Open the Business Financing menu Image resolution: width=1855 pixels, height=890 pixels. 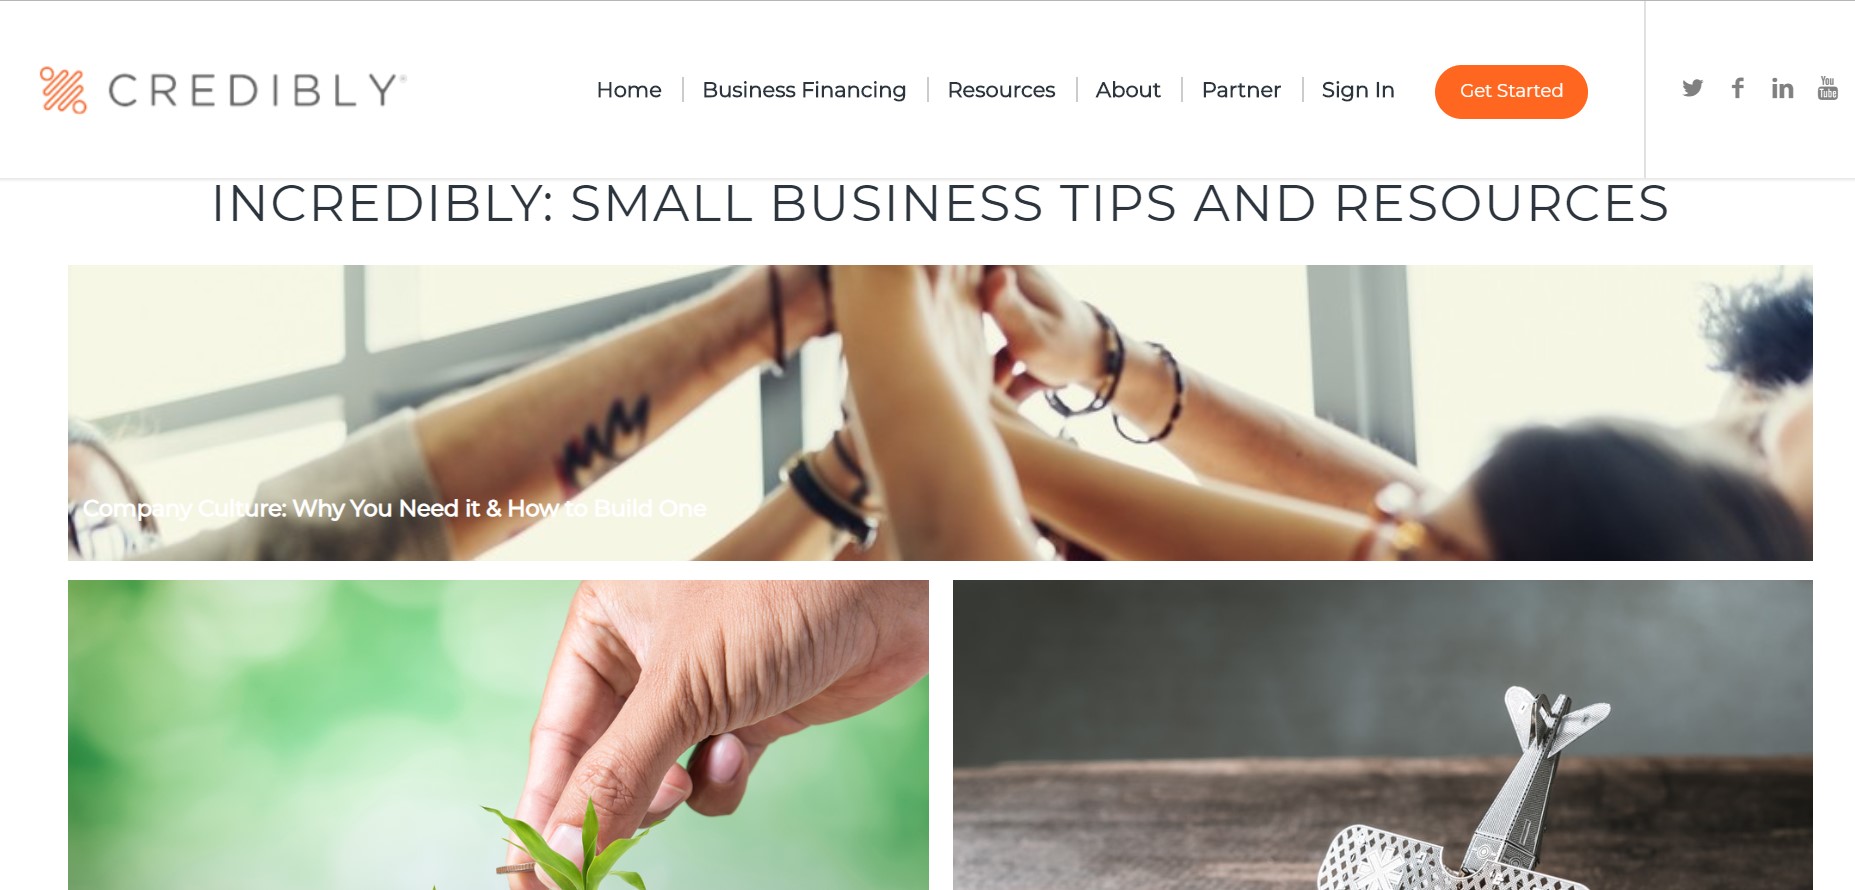(804, 90)
